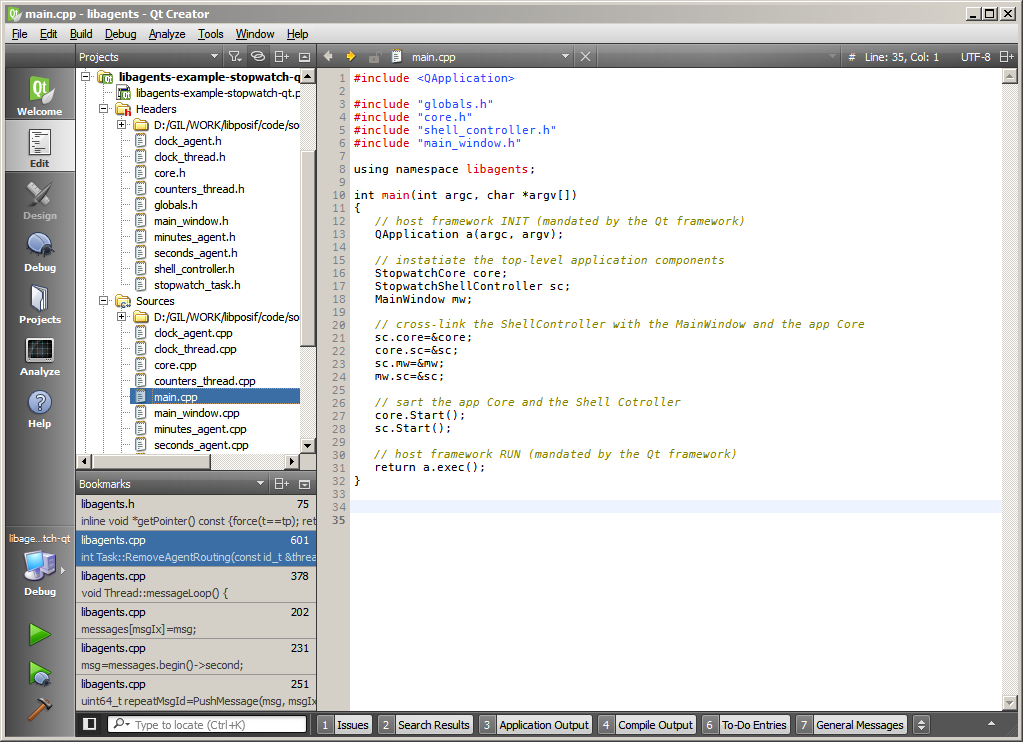Go to the Welcome mode
This screenshot has height=742, width=1023.
(39, 97)
